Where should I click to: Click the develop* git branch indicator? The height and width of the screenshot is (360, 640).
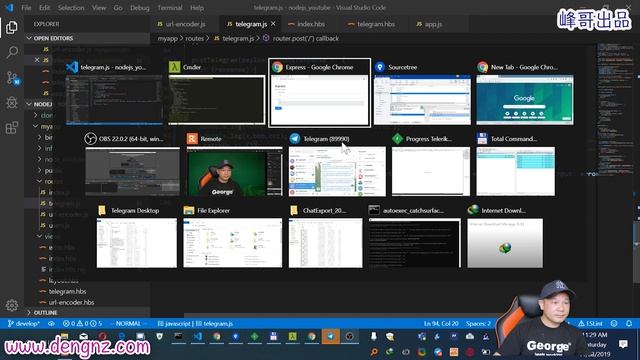24,324
